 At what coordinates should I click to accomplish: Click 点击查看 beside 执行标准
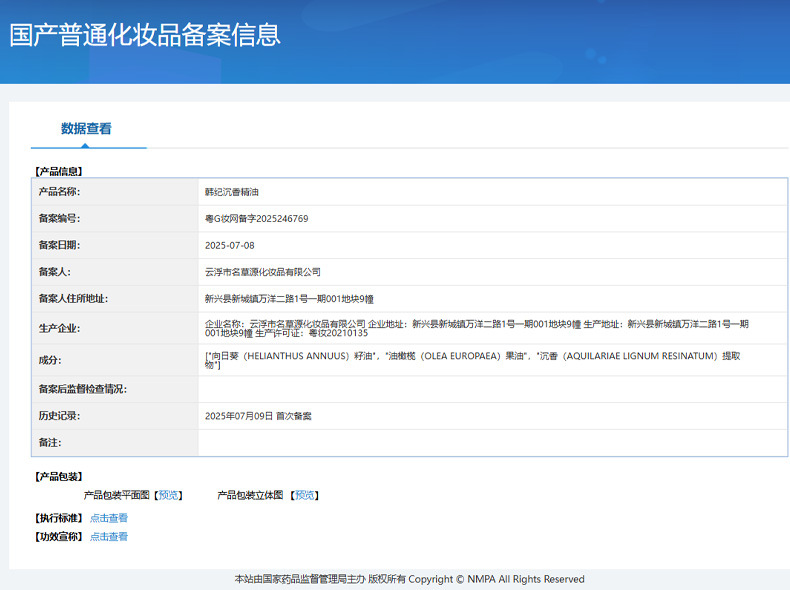pos(109,518)
